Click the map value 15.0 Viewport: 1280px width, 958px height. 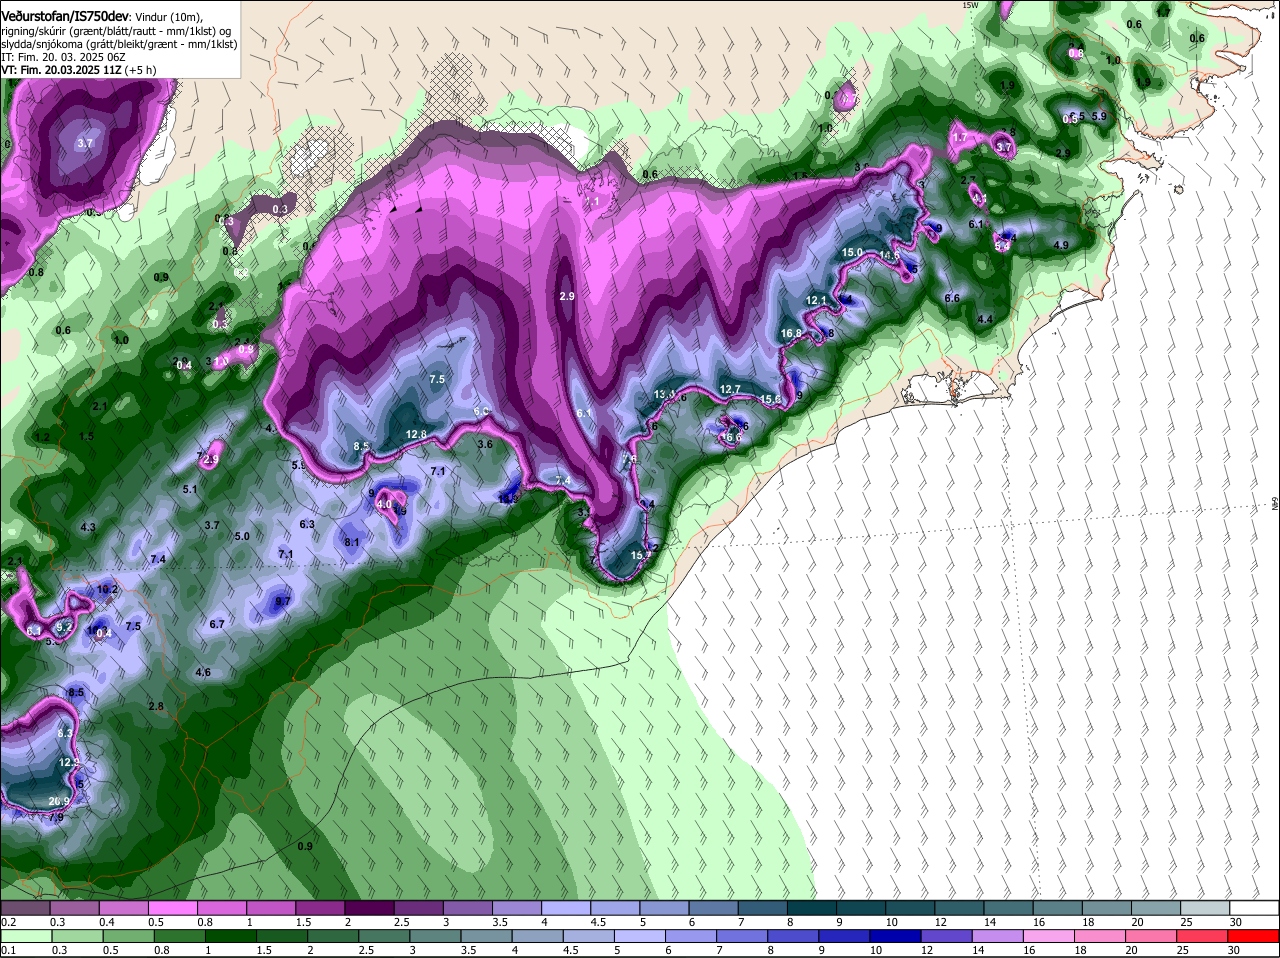pos(852,253)
